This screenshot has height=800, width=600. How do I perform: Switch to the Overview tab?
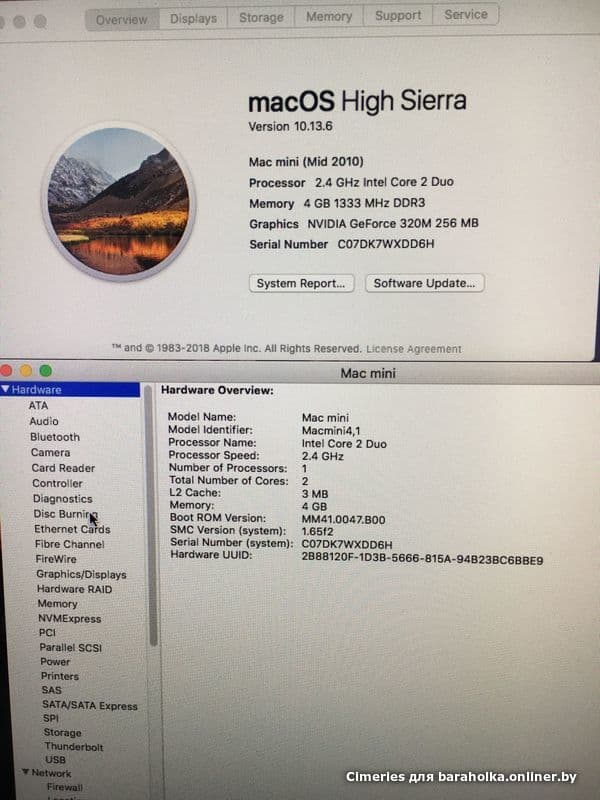pos(122,20)
